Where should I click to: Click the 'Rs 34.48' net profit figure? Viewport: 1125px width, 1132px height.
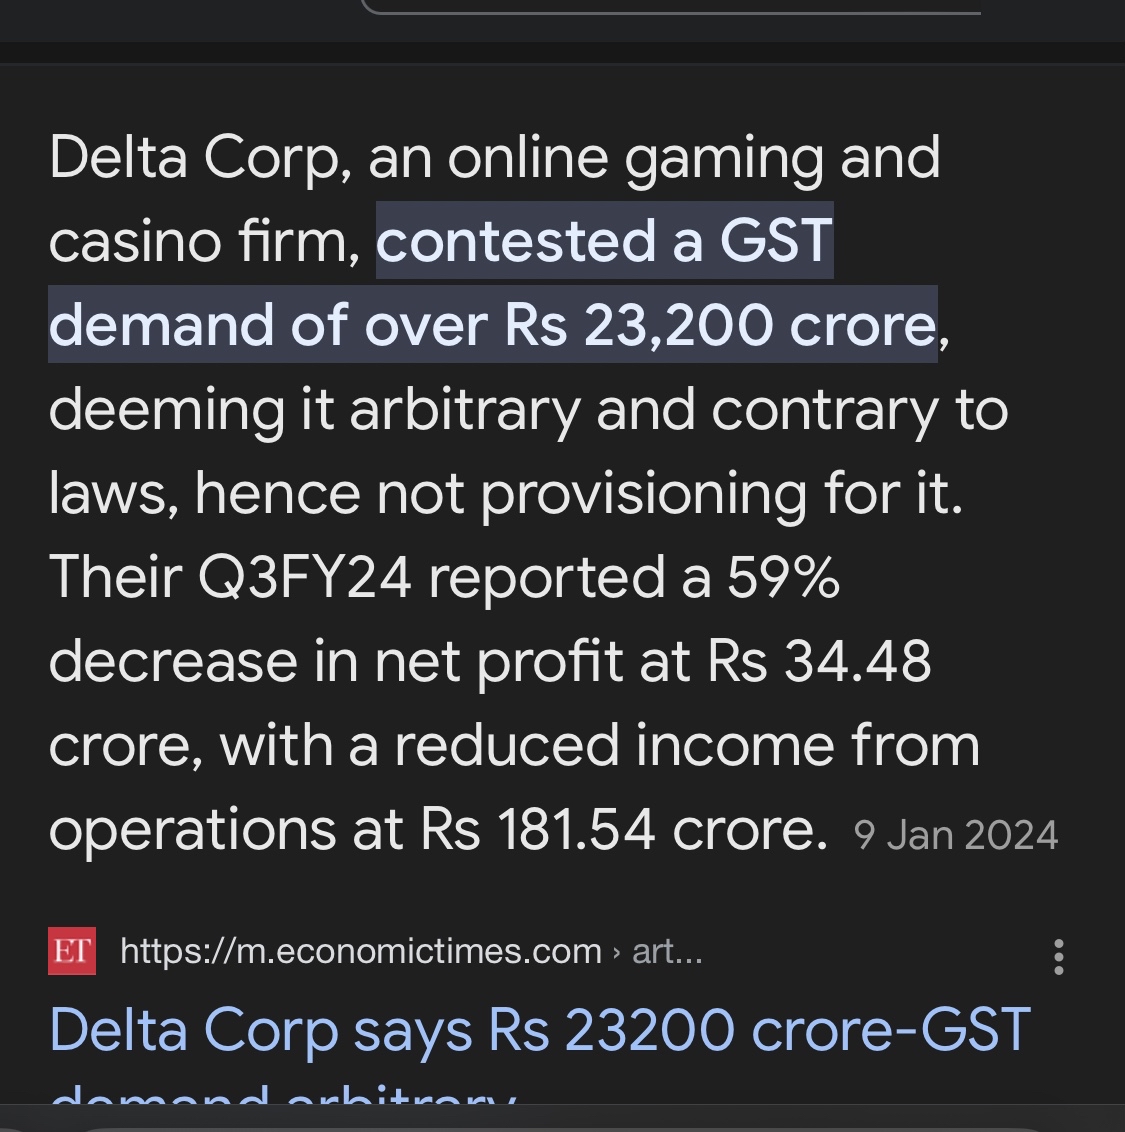pos(820,662)
